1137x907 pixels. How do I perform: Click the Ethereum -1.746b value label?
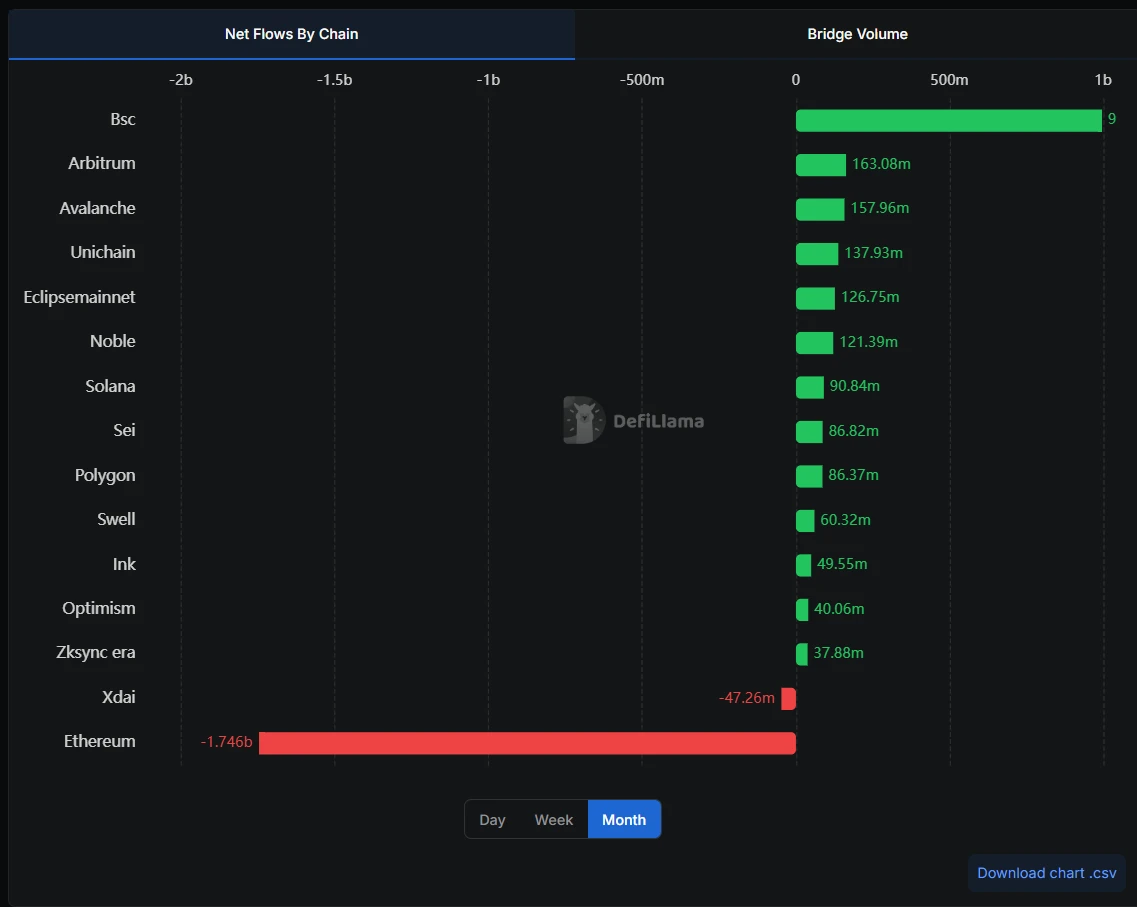click(226, 743)
